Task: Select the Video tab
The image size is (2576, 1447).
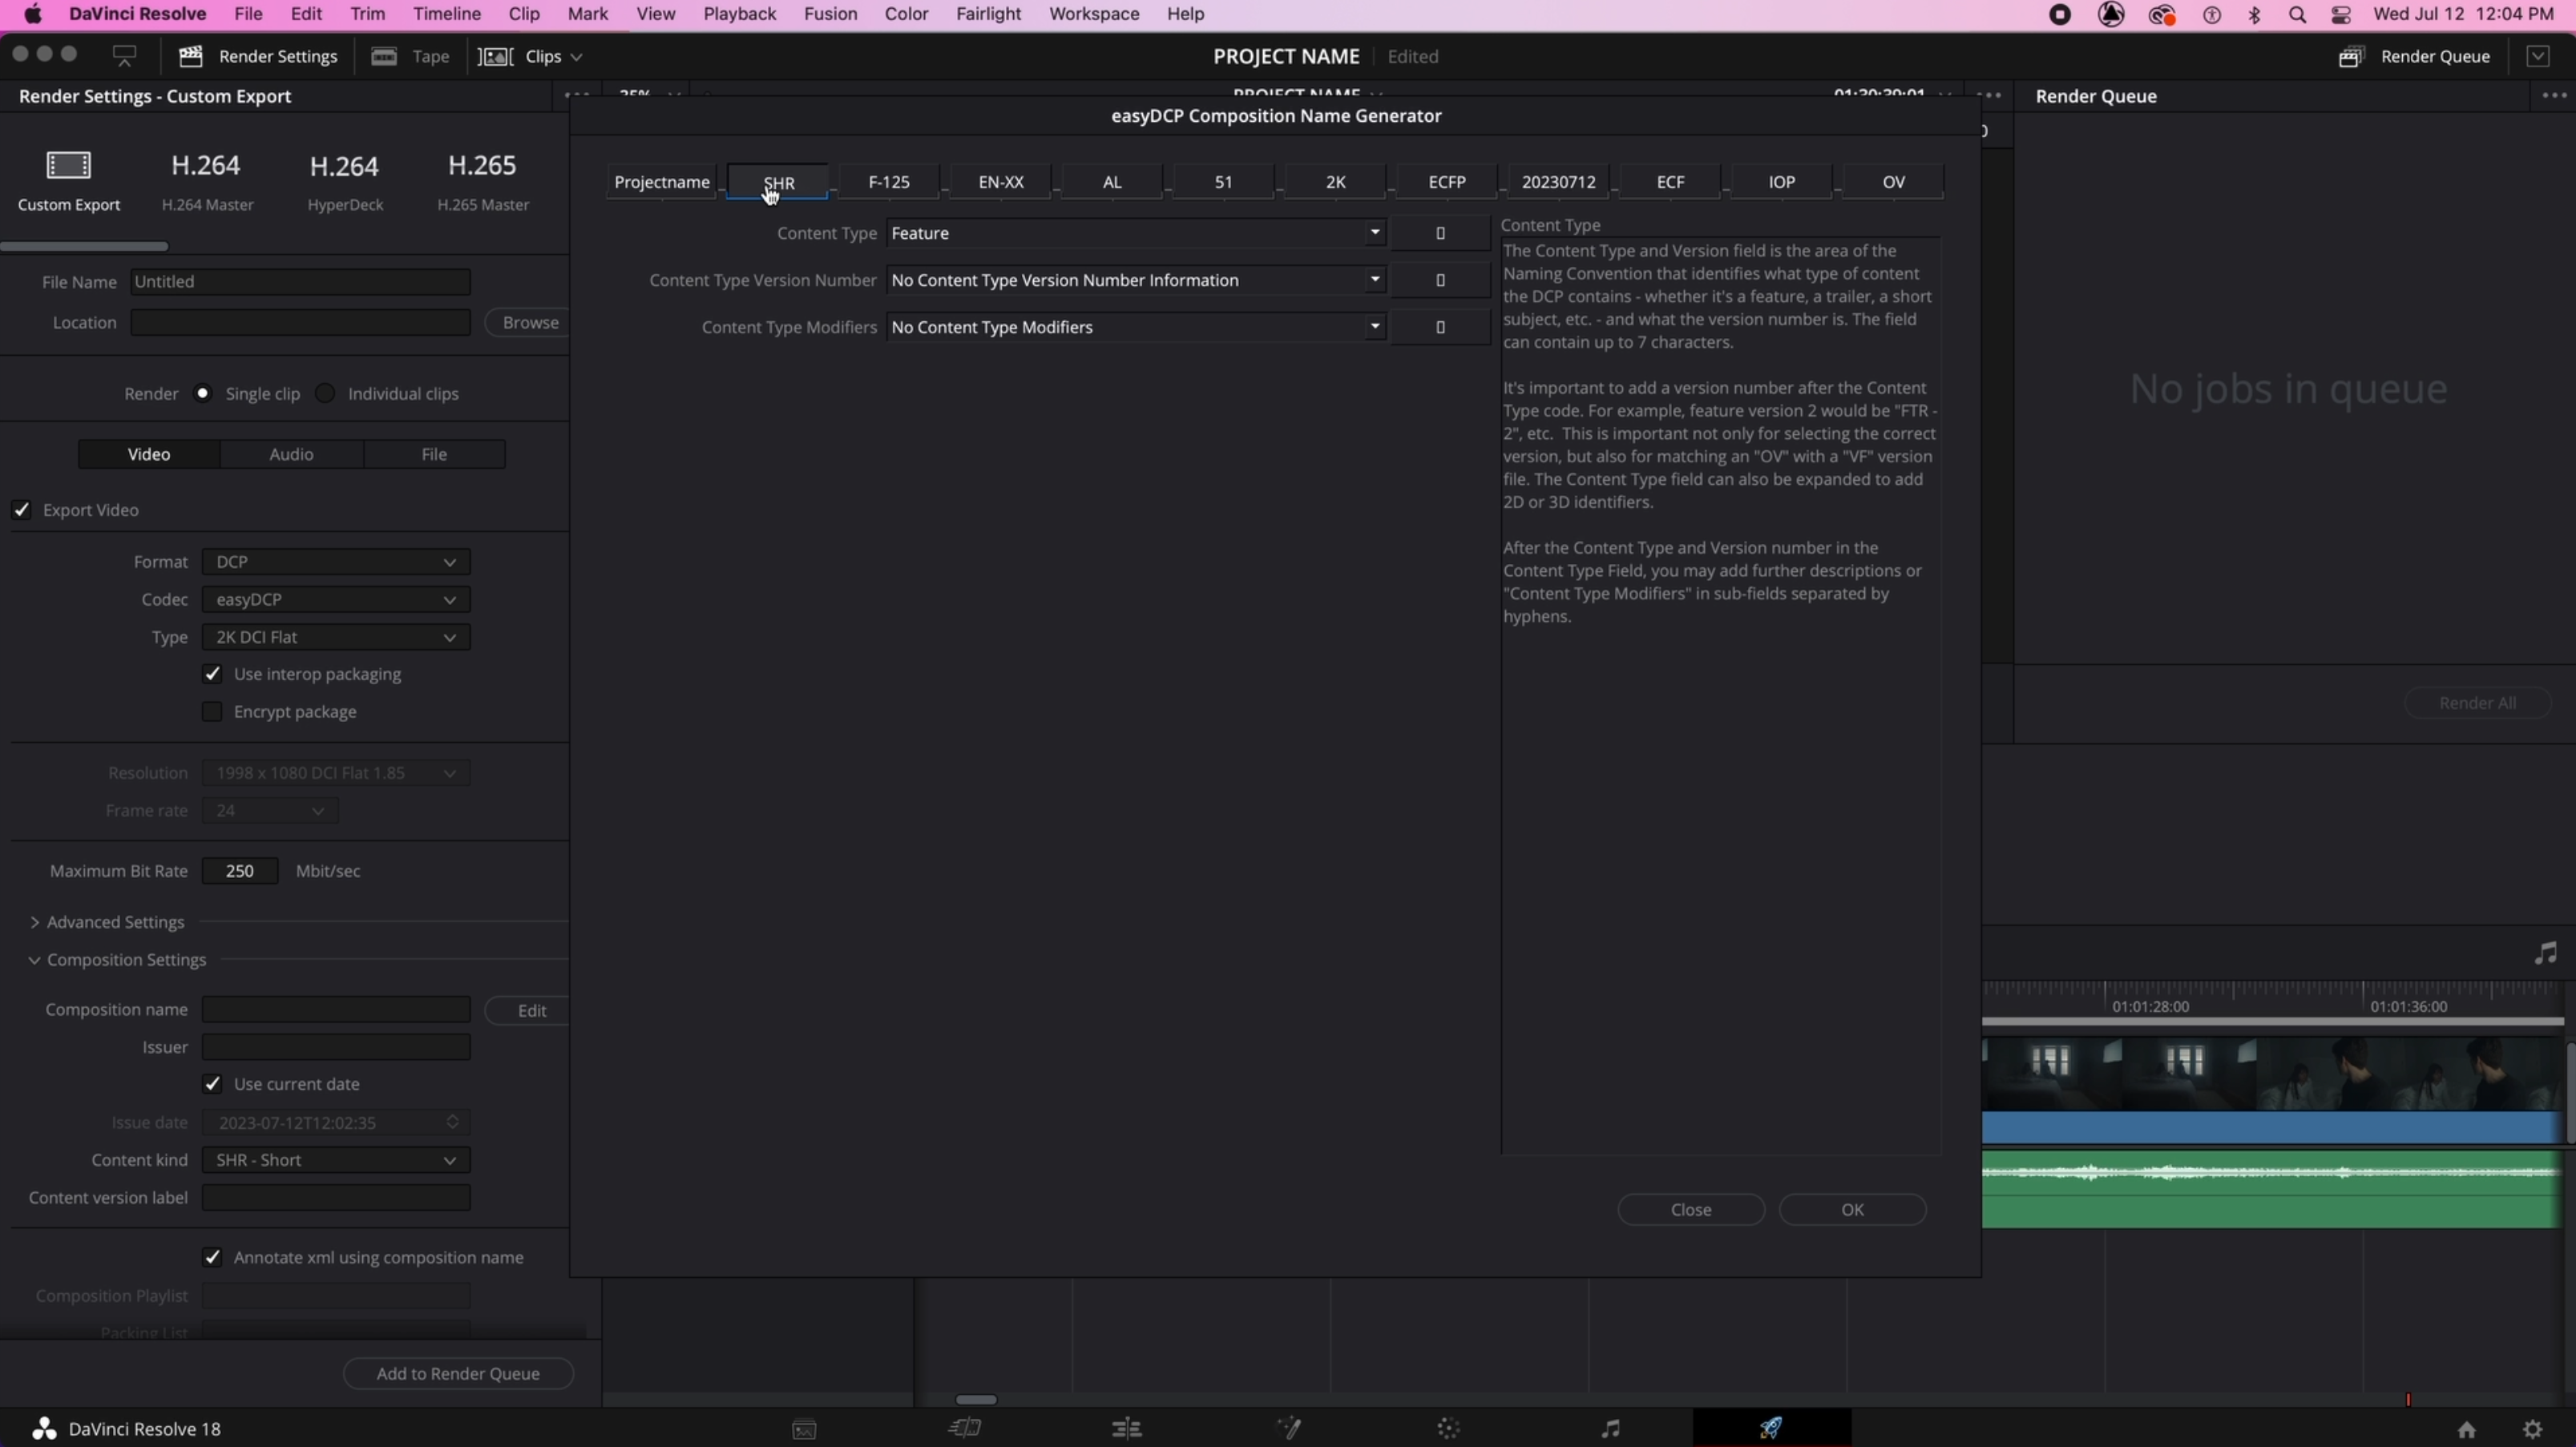Action: 149,454
